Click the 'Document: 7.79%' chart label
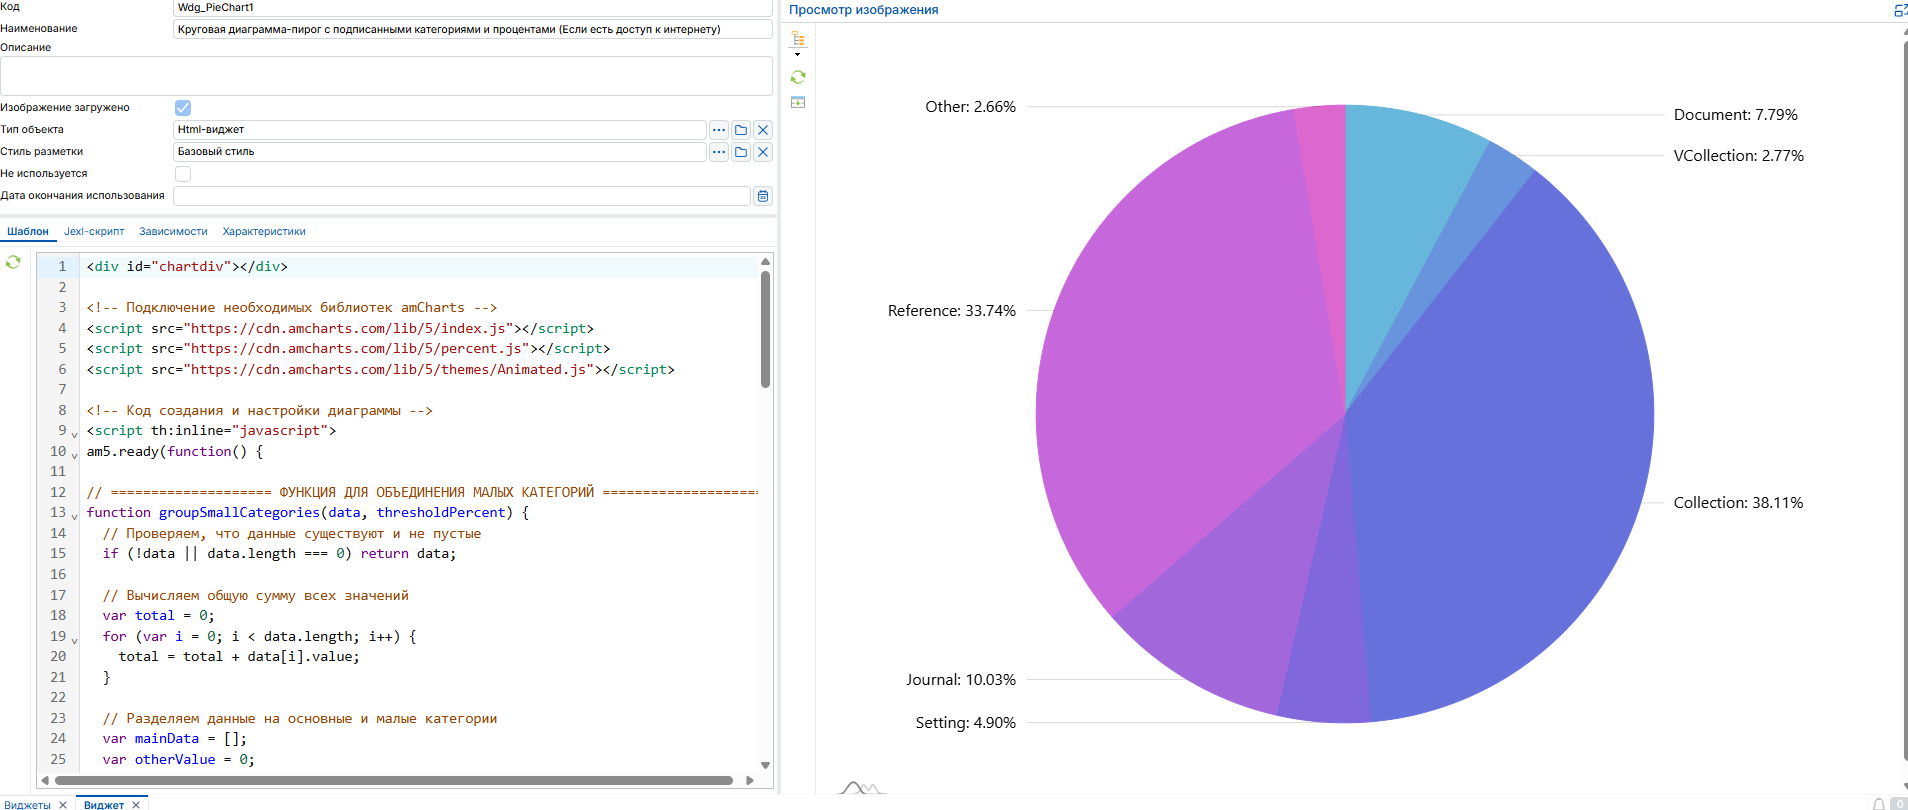This screenshot has width=1908, height=810. [1736, 115]
